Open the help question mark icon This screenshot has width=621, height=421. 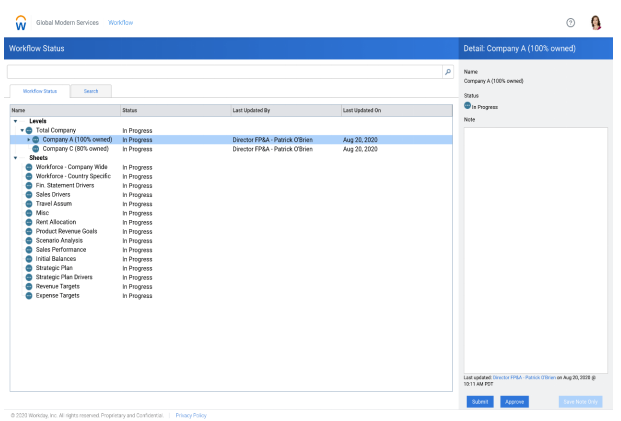coord(570,23)
